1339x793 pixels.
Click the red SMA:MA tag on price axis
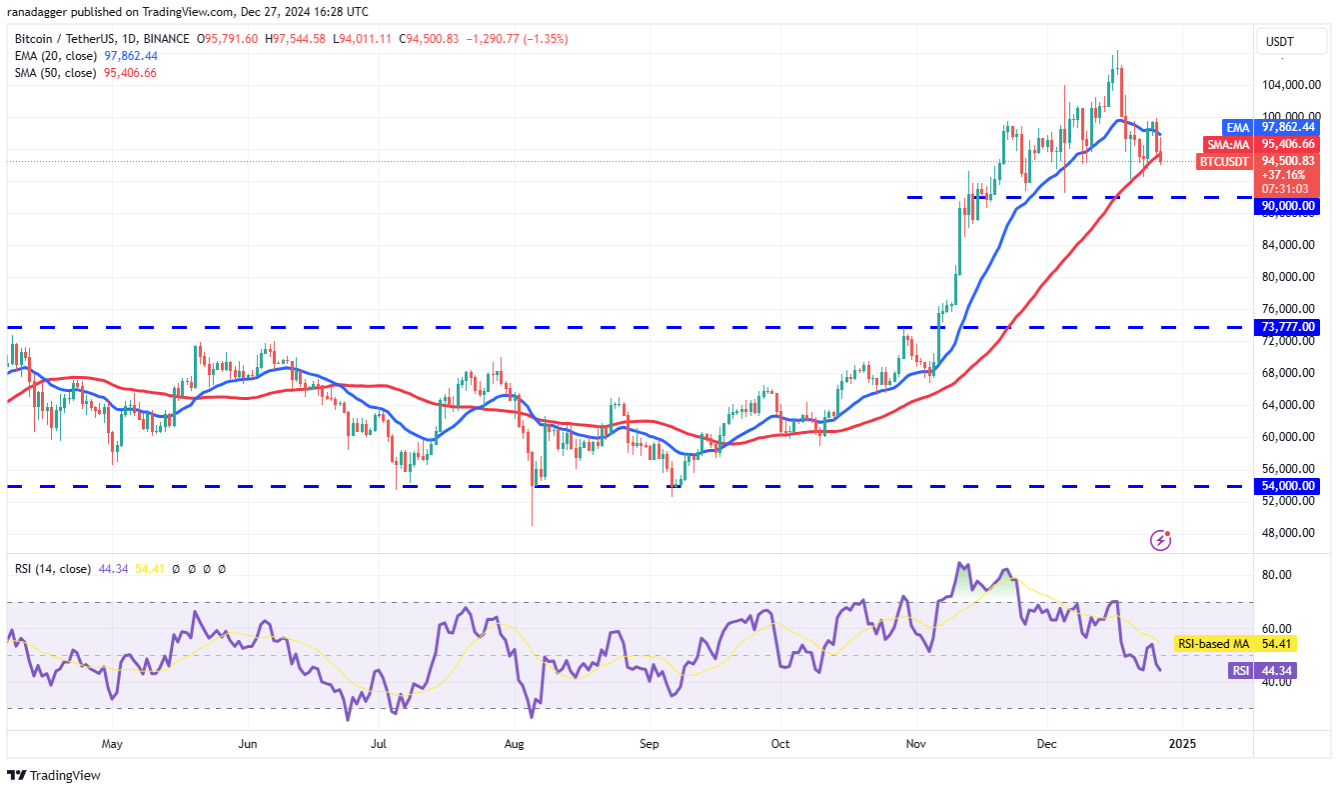[x=1228, y=144]
